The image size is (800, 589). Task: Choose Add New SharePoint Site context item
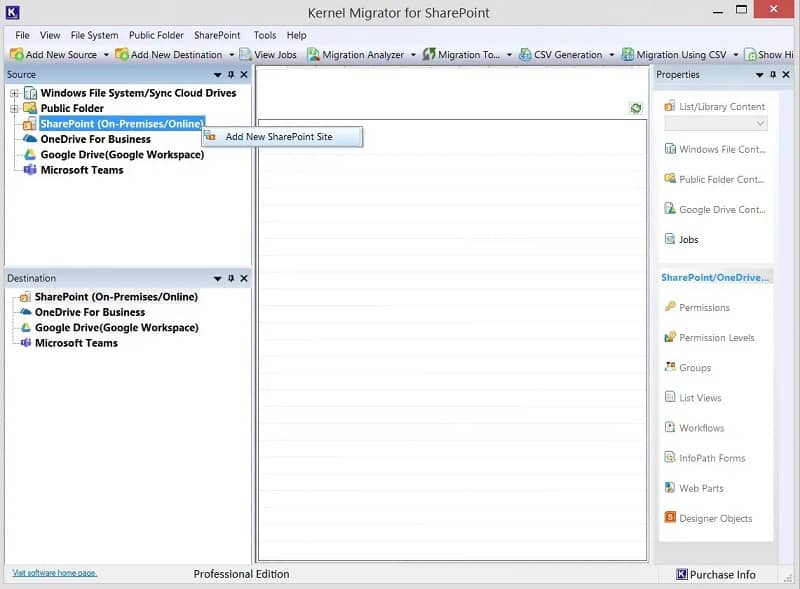click(282, 137)
